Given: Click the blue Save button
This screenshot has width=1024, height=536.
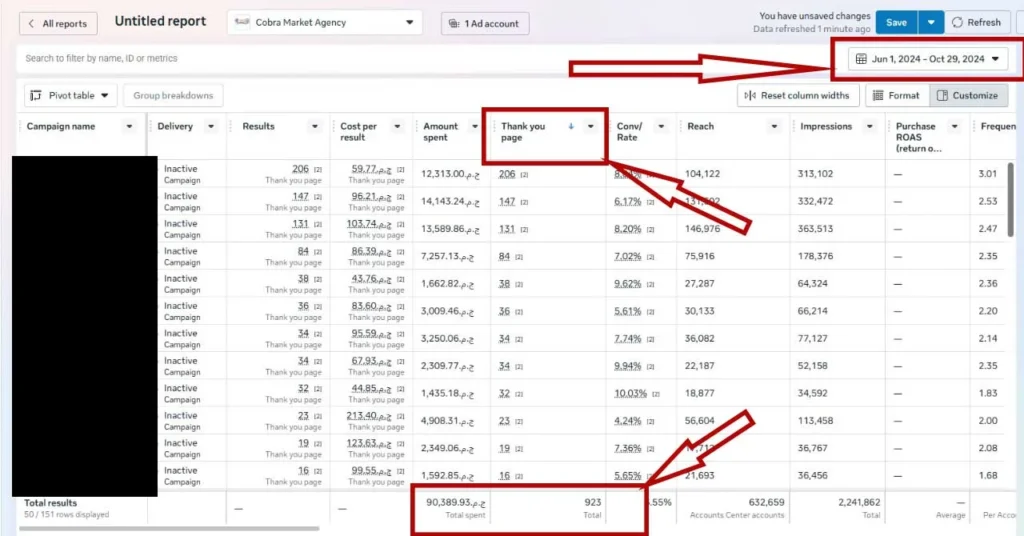Looking at the screenshot, I should [897, 22].
